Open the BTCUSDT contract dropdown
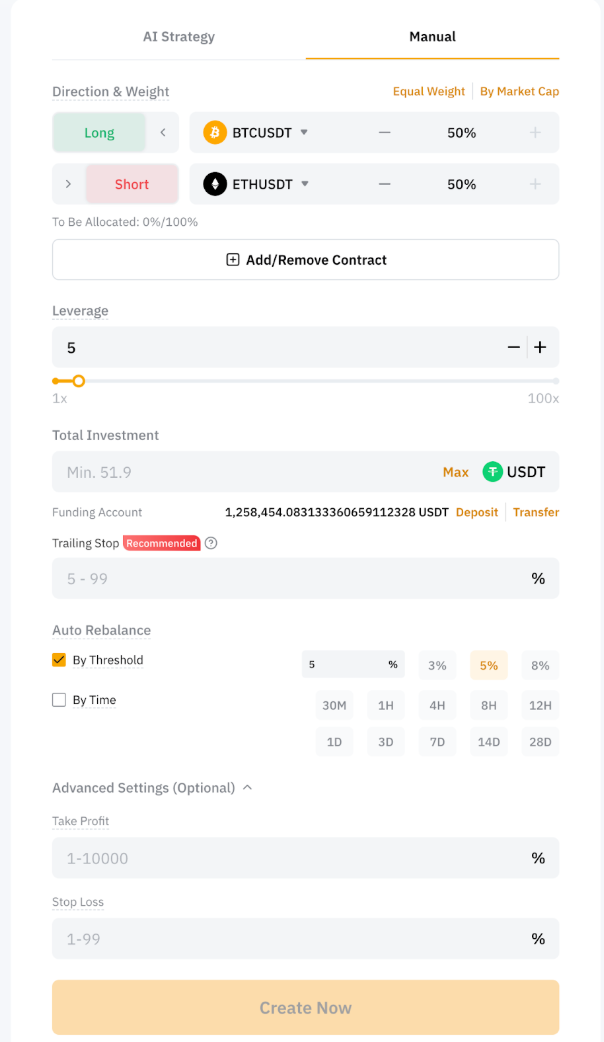 click(304, 133)
